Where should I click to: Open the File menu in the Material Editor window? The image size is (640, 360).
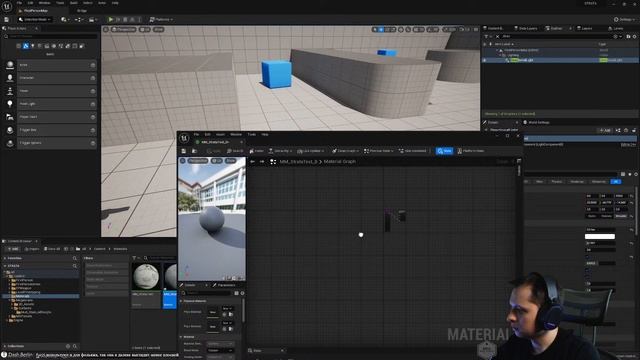click(196, 134)
